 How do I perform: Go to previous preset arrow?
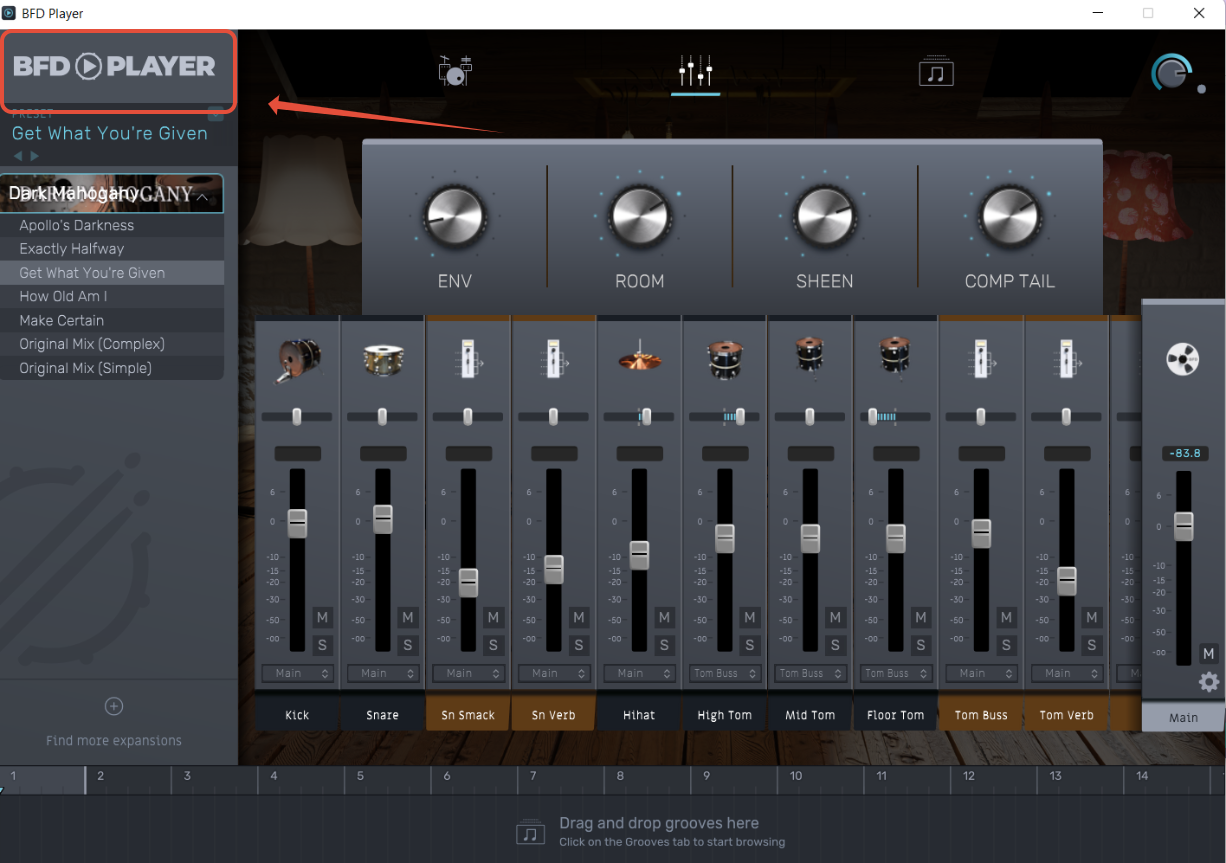tap(17, 156)
